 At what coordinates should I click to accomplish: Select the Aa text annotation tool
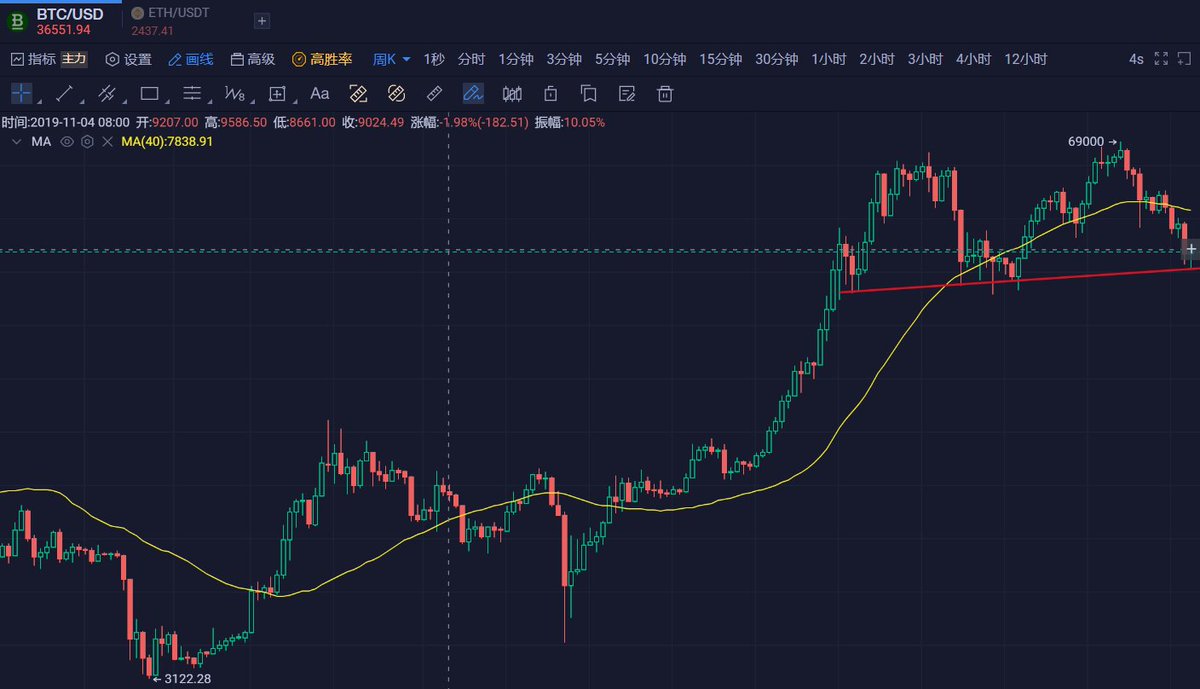coord(320,94)
